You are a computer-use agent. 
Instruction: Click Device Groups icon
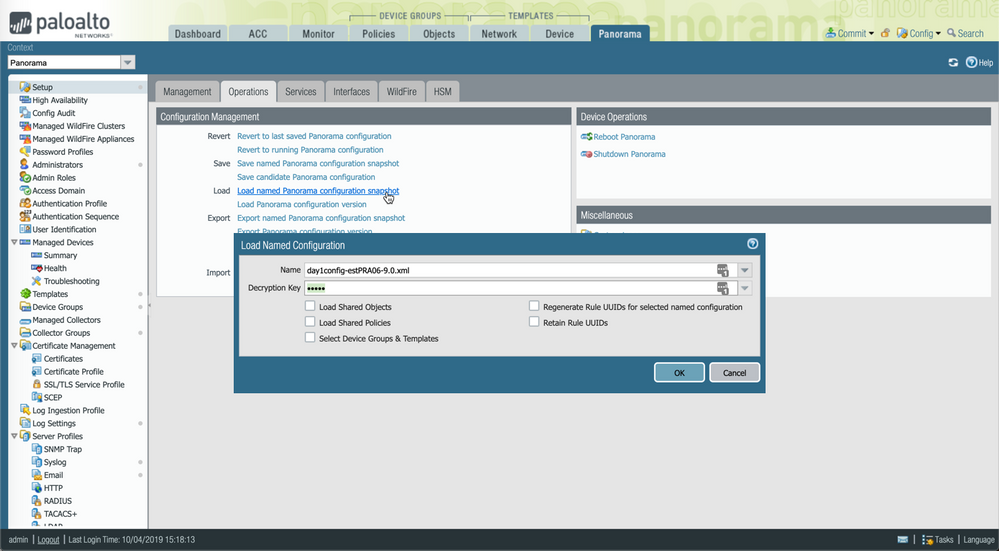(25, 306)
